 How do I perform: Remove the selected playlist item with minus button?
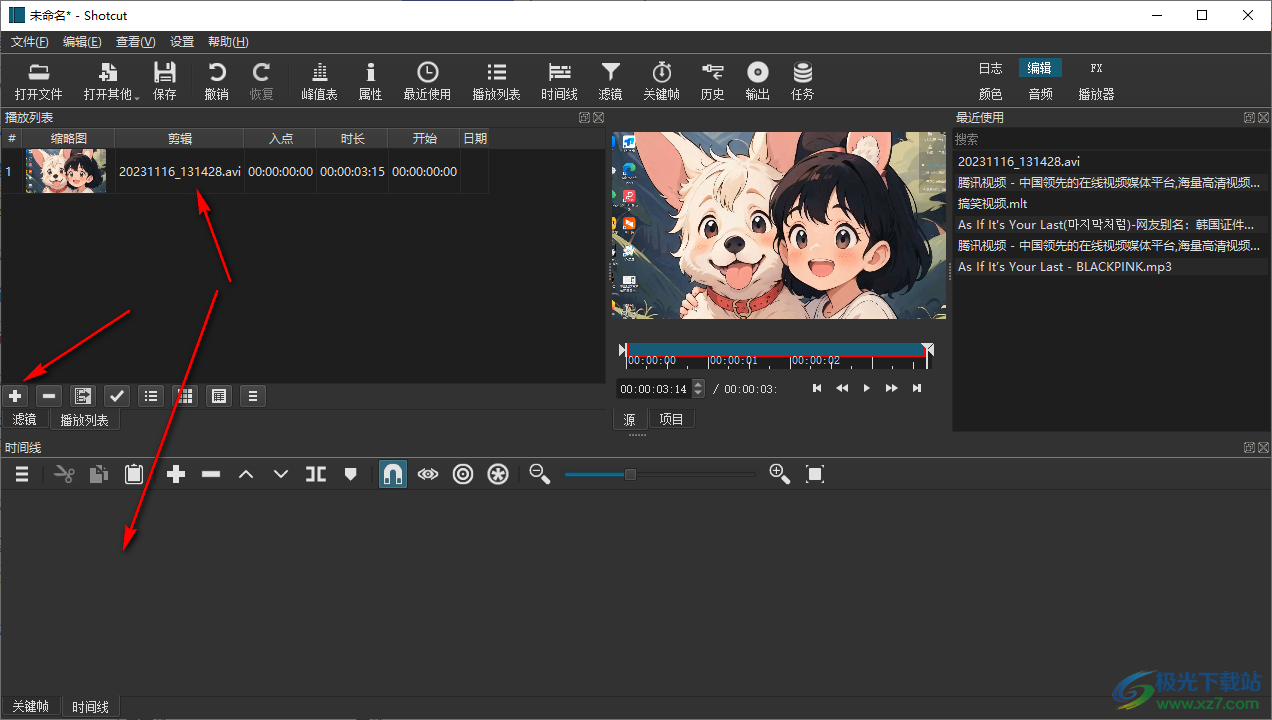[49, 396]
